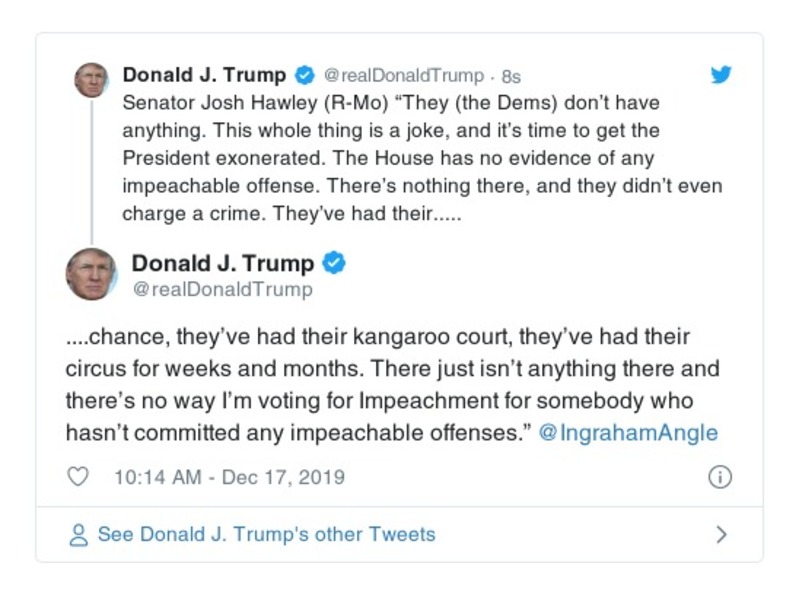
Task: Click the first tweet text starting 'Senator Josh Hawley'
Action: point(420,158)
